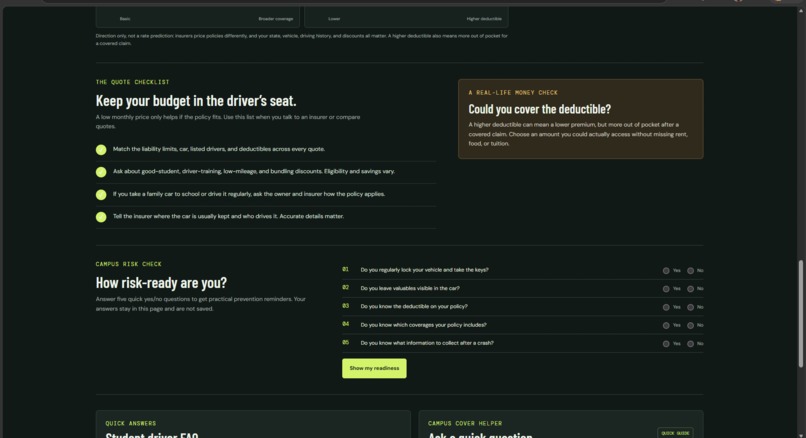806x438 pixels.
Task: Open the Quick Guide badge in Campus Cover Helper
Action: coord(675,433)
